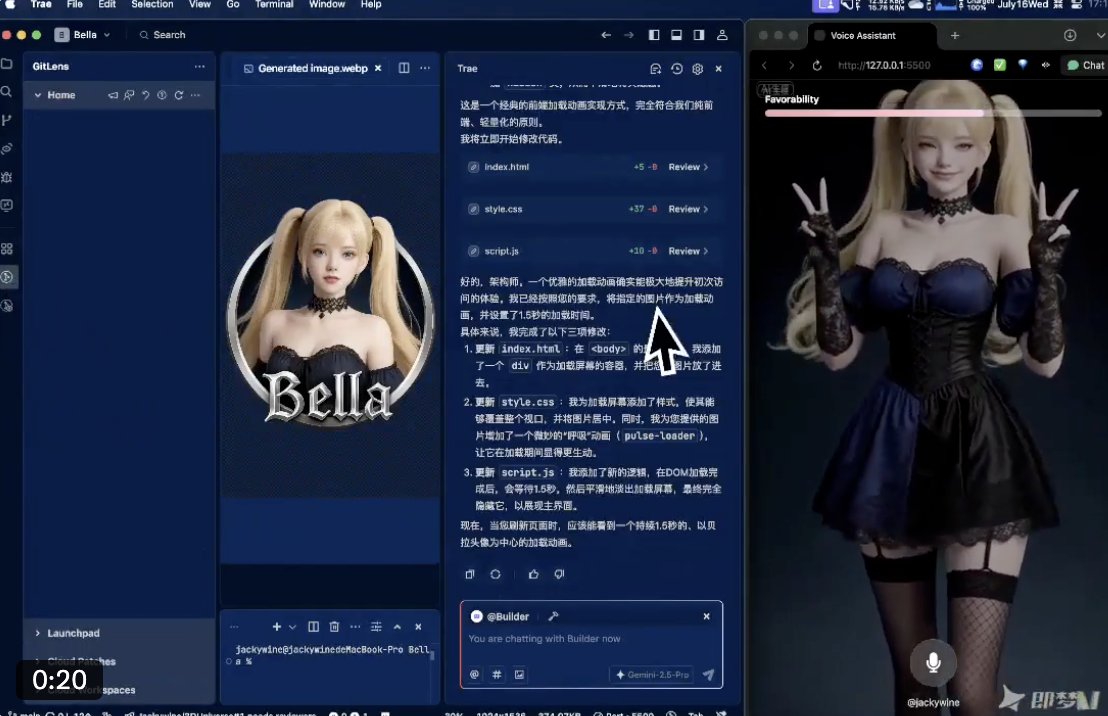Give thumbs up to the response
The height and width of the screenshot is (716, 1108).
click(534, 574)
